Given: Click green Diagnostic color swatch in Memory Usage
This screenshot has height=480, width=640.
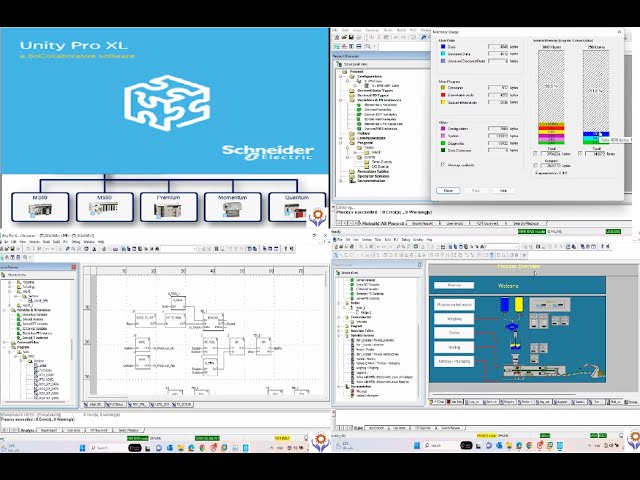Looking at the screenshot, I should [x=443, y=143].
